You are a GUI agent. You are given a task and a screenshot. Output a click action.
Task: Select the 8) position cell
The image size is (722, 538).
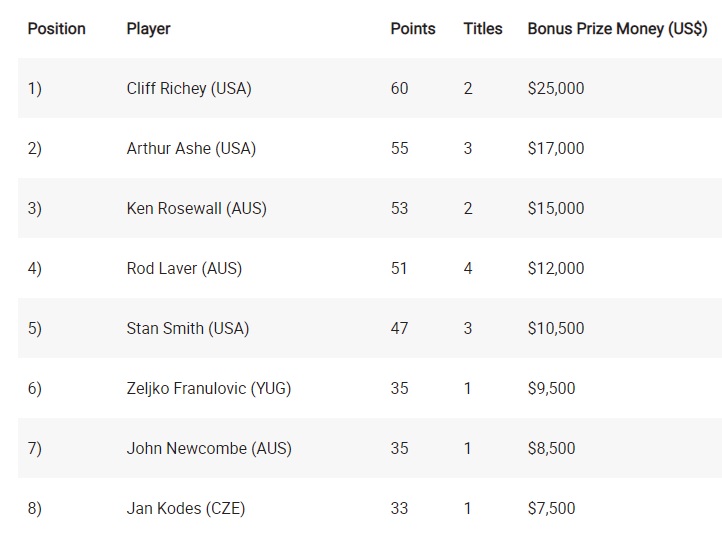point(35,508)
